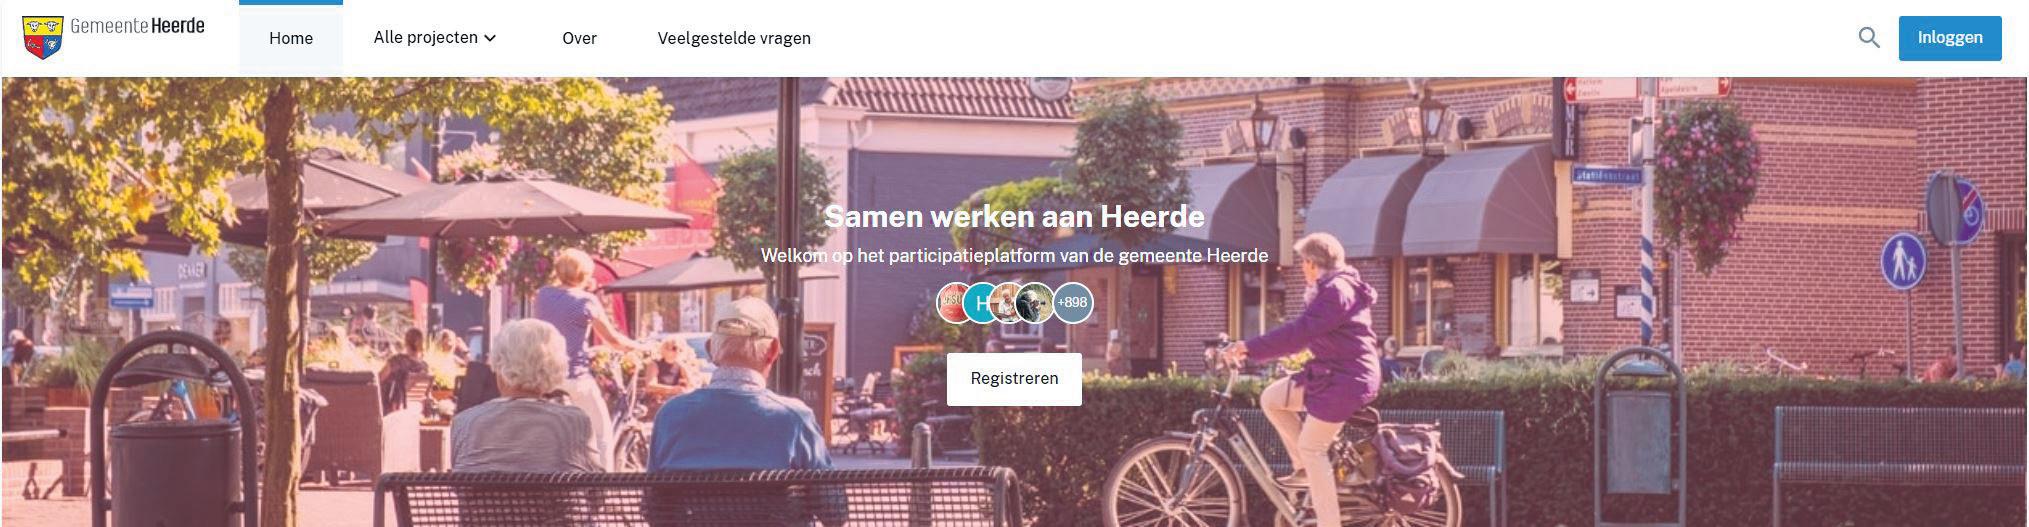Click the welcome subtitle about participatieplatform

(1014, 256)
